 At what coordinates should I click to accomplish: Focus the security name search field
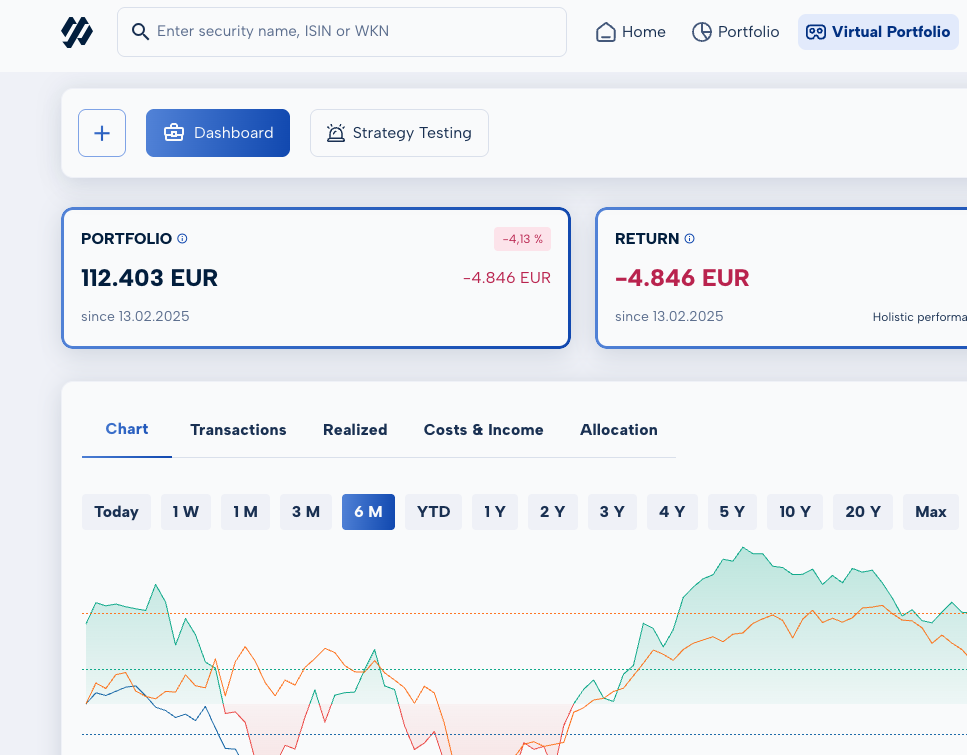(x=342, y=32)
